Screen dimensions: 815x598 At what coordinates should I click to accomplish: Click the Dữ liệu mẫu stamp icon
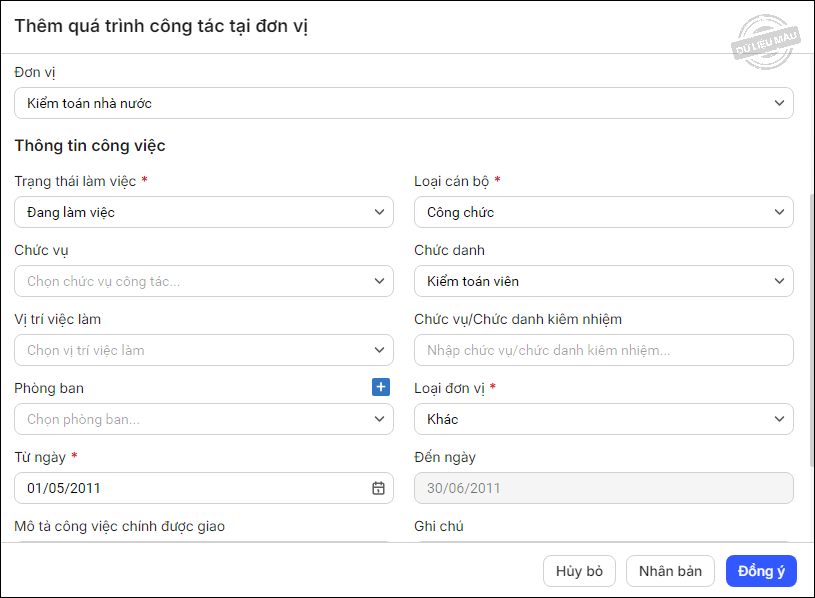(x=765, y=41)
